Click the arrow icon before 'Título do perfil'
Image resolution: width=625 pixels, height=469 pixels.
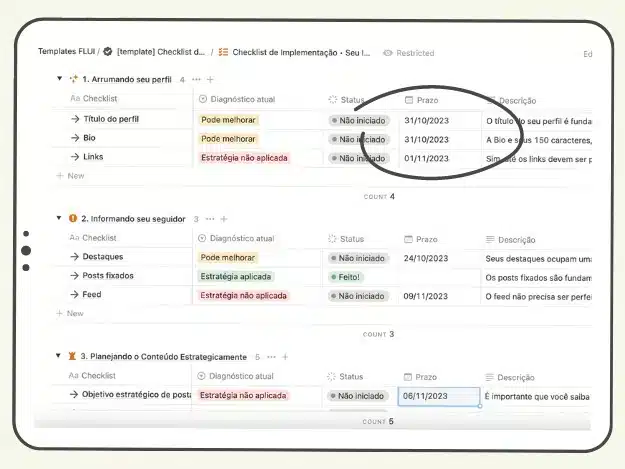click(75, 120)
